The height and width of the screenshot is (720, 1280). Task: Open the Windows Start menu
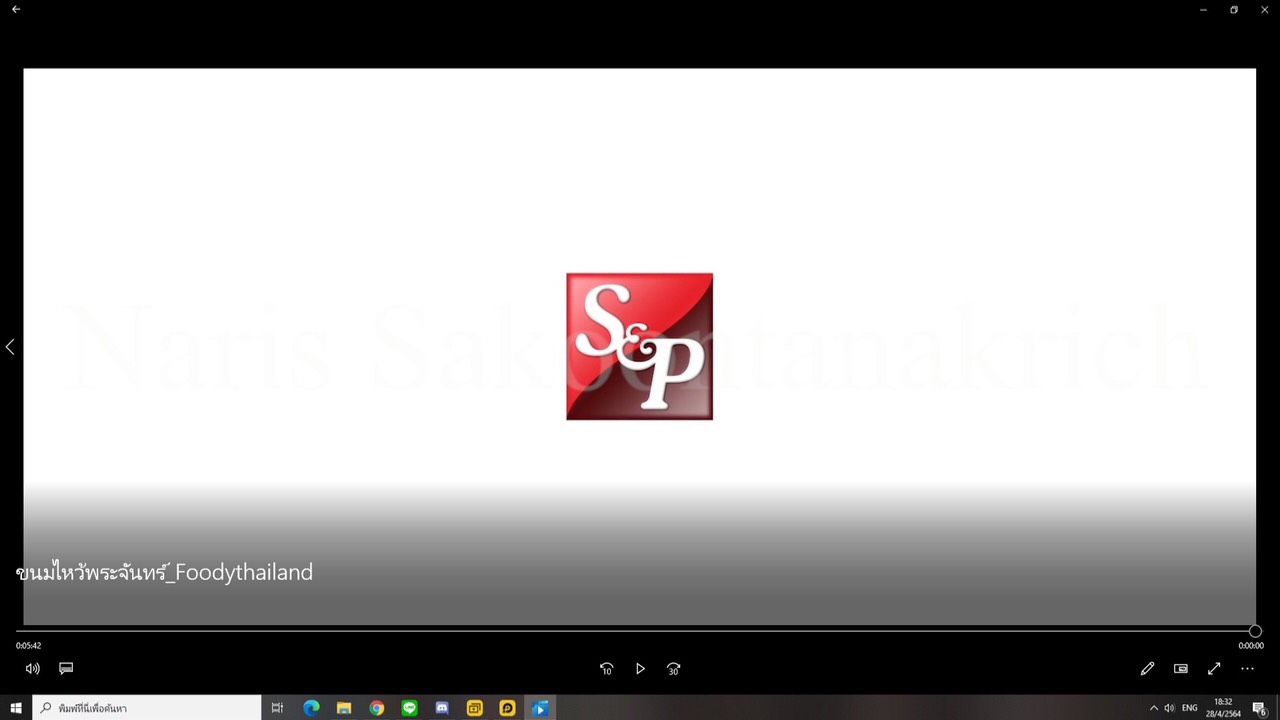pyautogui.click(x=16, y=708)
